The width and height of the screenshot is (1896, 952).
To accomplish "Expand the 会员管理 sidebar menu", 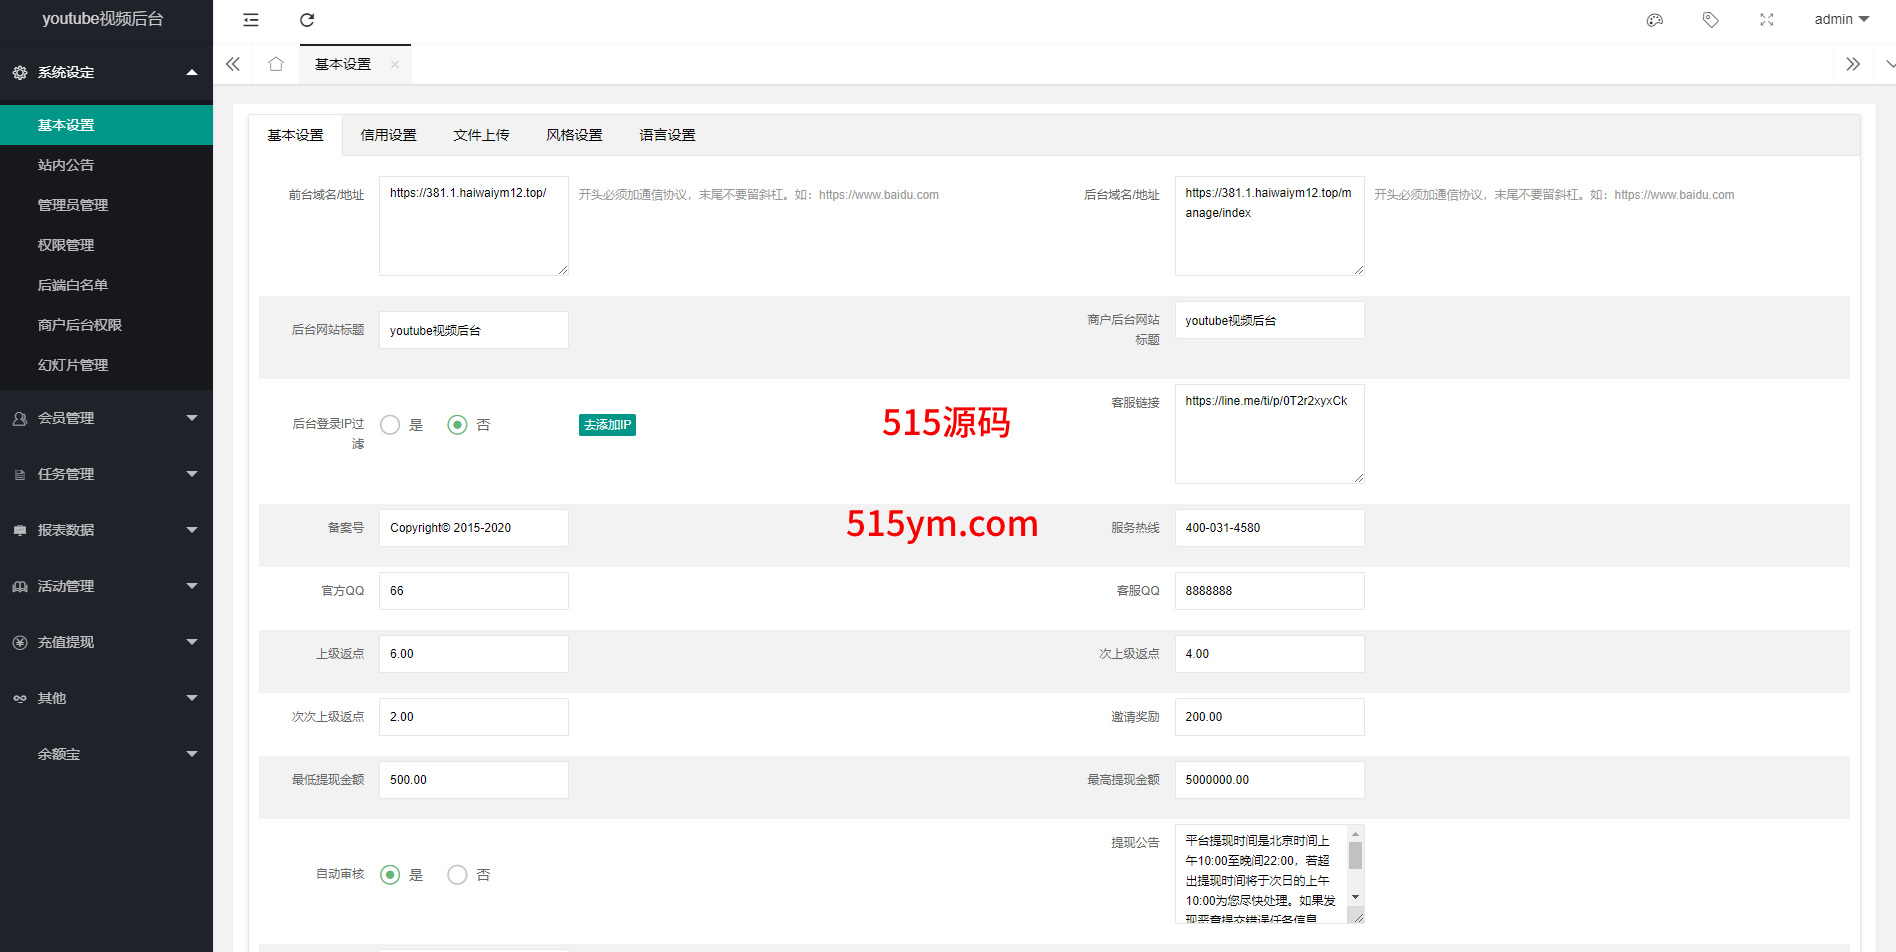I will click(x=106, y=418).
